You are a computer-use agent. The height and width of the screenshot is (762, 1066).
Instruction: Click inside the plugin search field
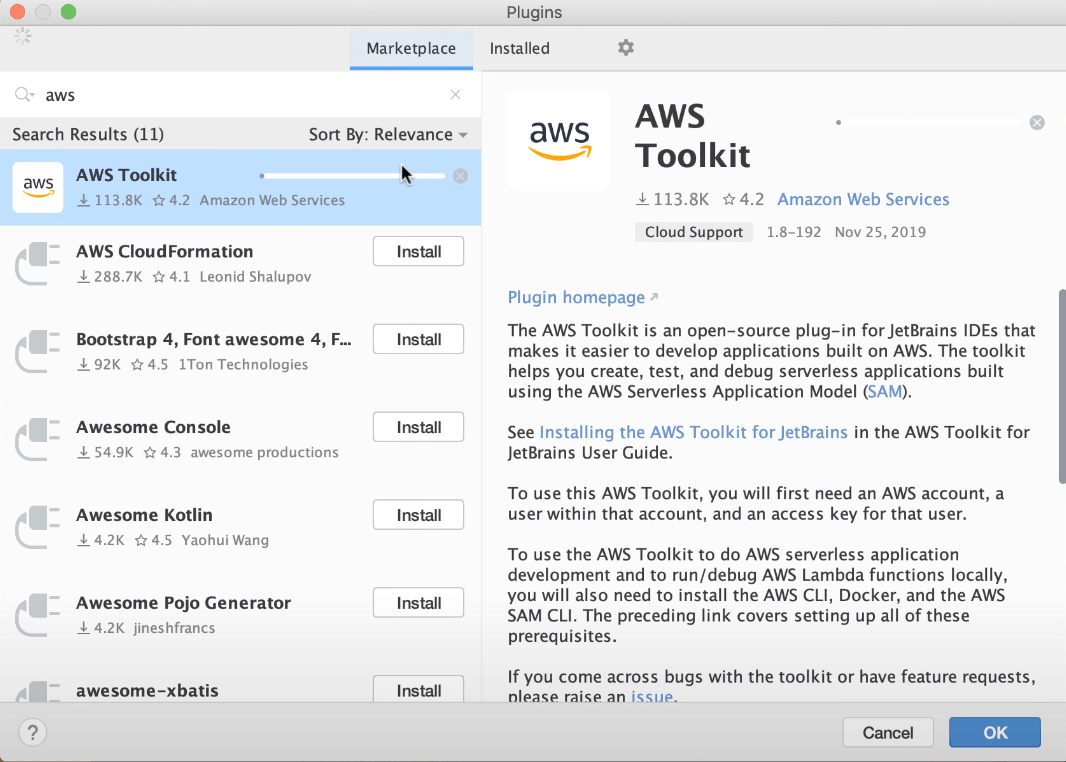(200, 94)
